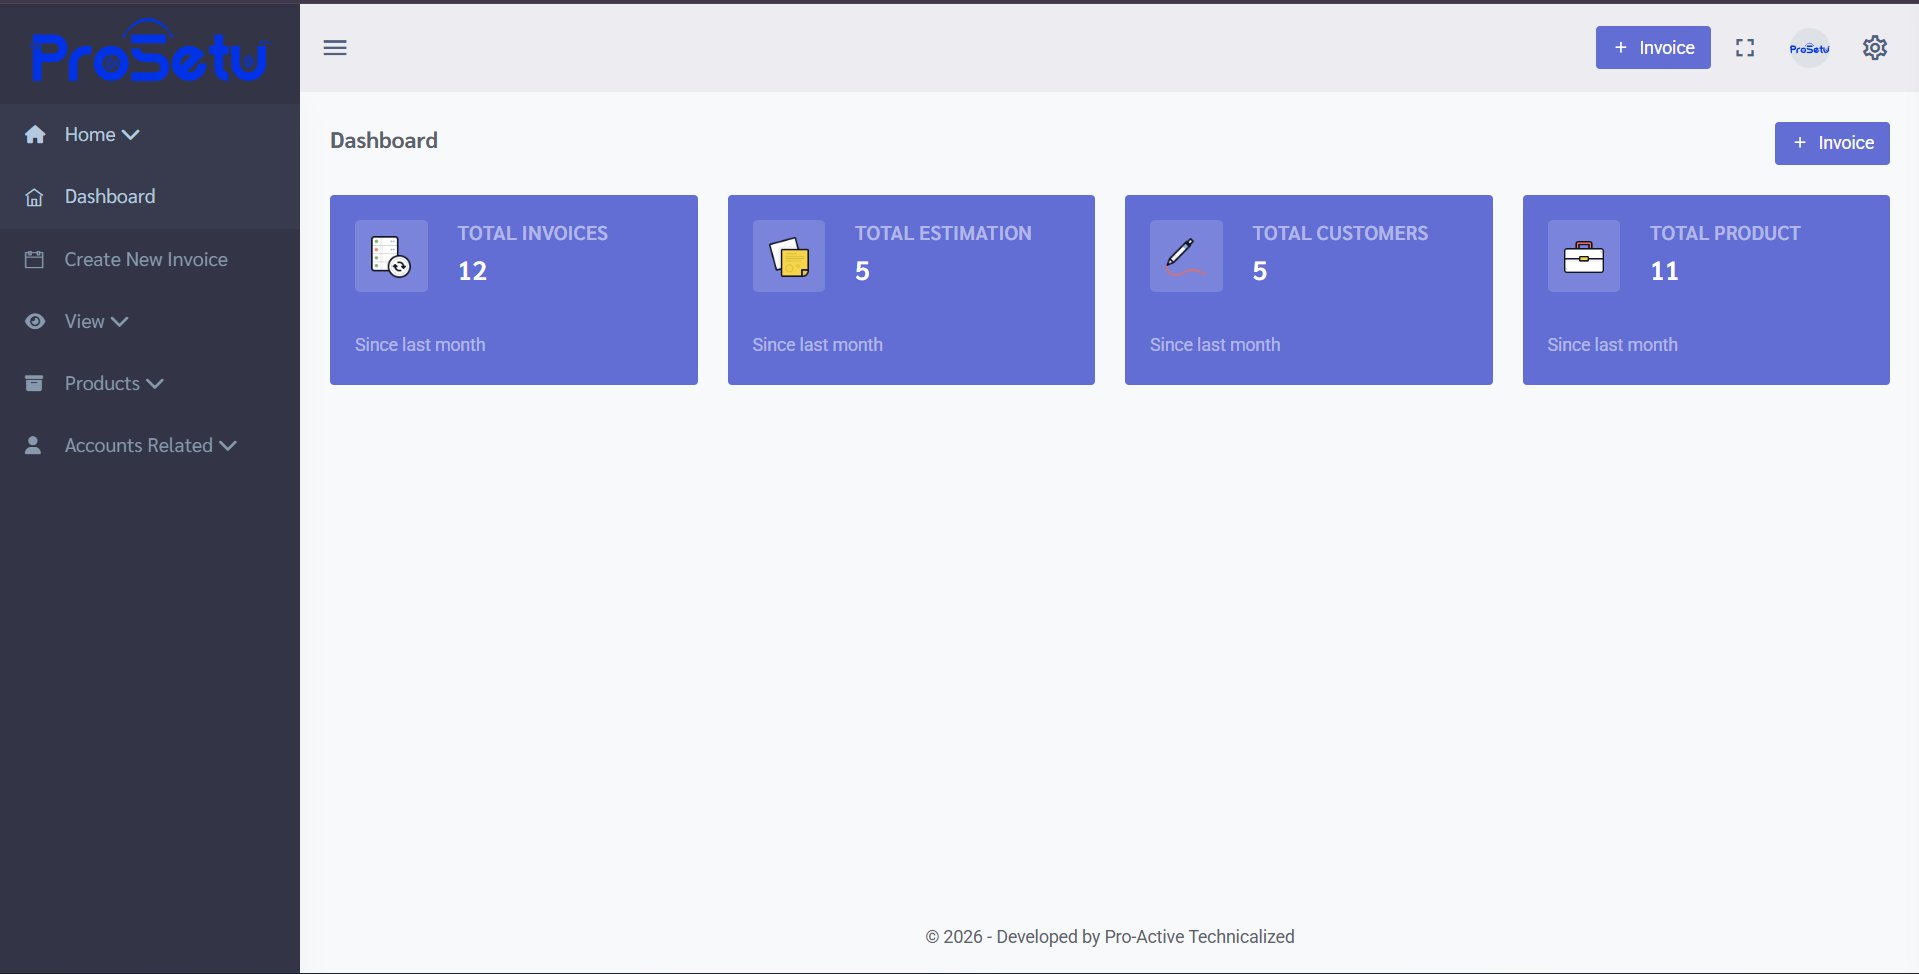Screen dimensions: 1919x974
Task: Open settings with the gear icon
Action: [x=1875, y=48]
